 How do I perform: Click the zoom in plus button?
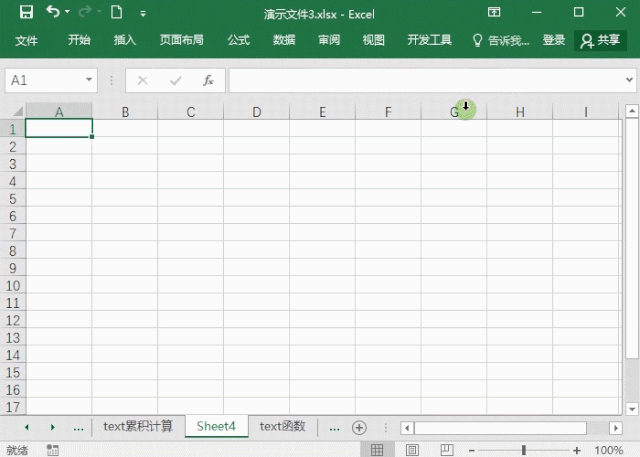(577, 450)
